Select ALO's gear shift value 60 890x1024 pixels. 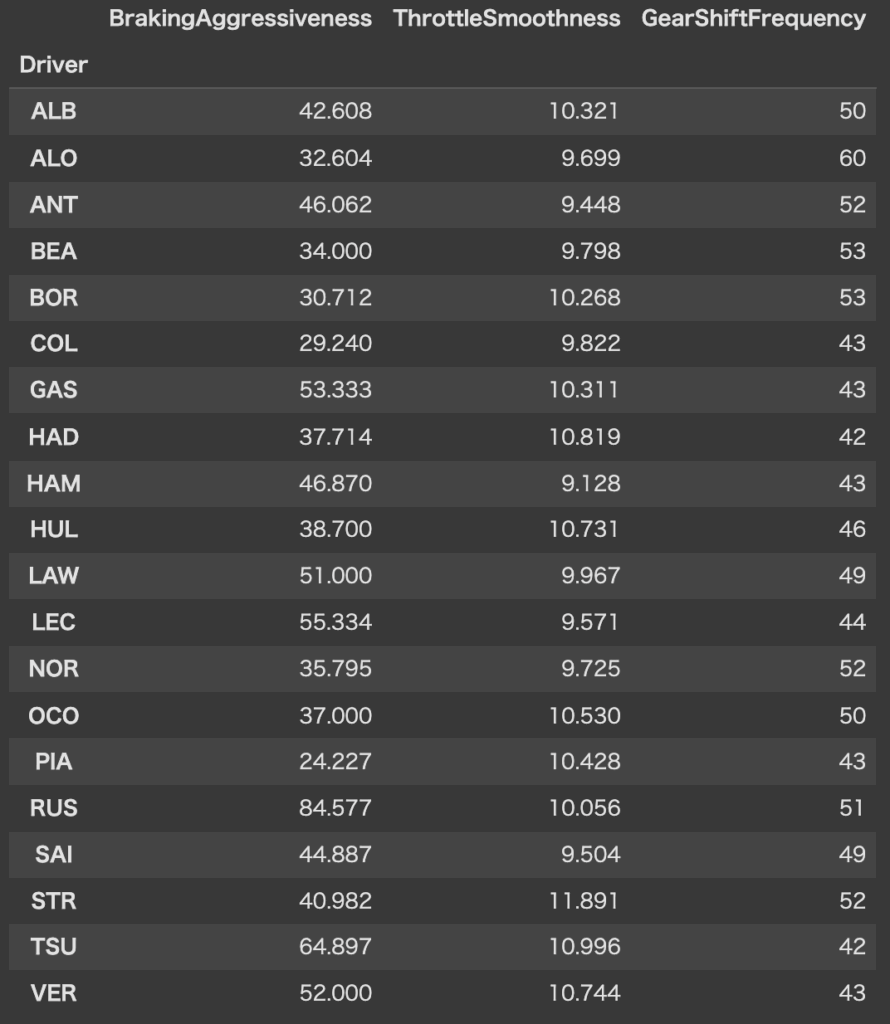point(852,158)
